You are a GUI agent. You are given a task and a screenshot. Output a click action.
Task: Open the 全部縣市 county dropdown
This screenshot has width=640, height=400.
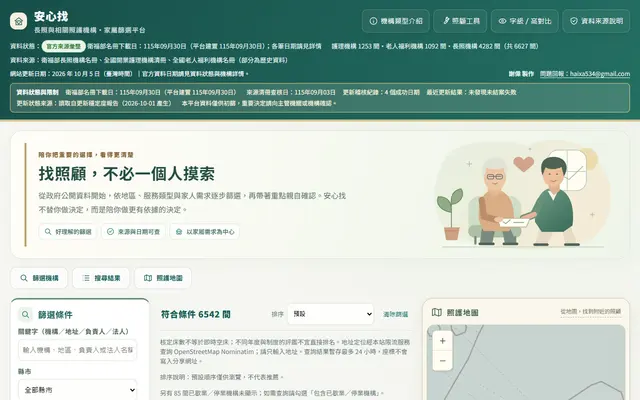78,390
